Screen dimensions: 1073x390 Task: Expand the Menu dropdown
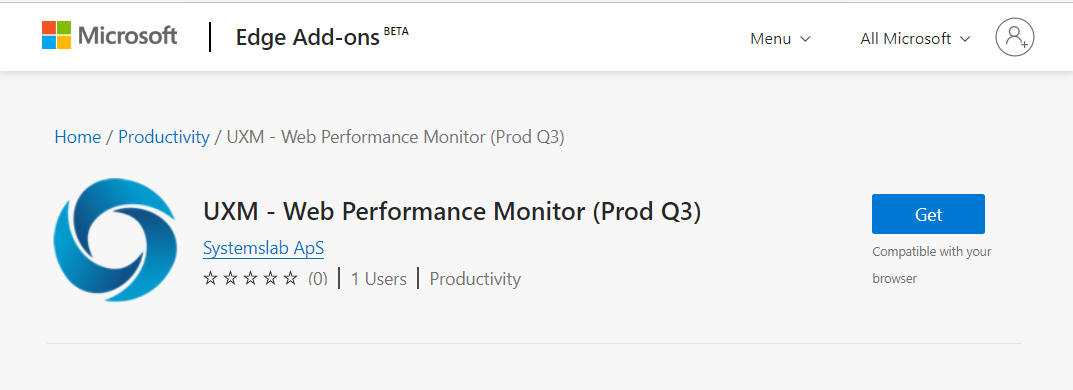[780, 39]
